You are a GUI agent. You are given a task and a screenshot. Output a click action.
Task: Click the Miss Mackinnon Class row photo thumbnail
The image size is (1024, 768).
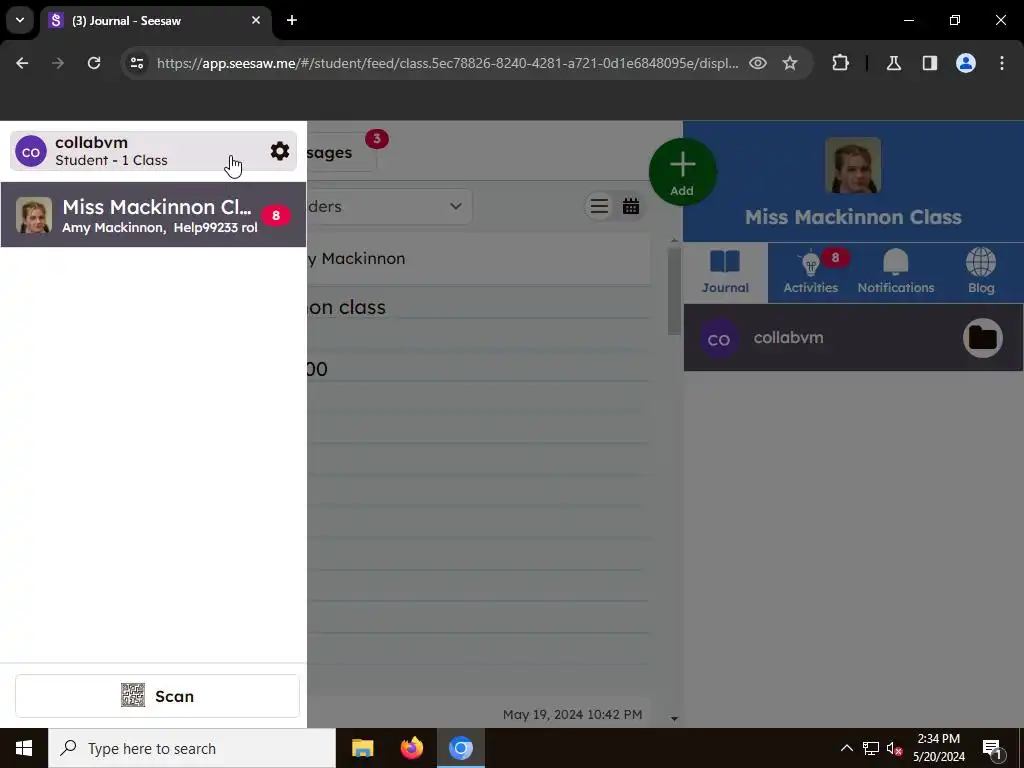click(34, 216)
